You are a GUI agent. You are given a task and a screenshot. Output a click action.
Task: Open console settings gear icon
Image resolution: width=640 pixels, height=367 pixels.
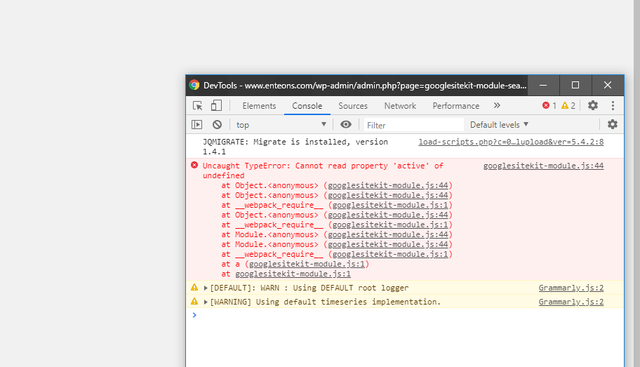tap(612, 125)
